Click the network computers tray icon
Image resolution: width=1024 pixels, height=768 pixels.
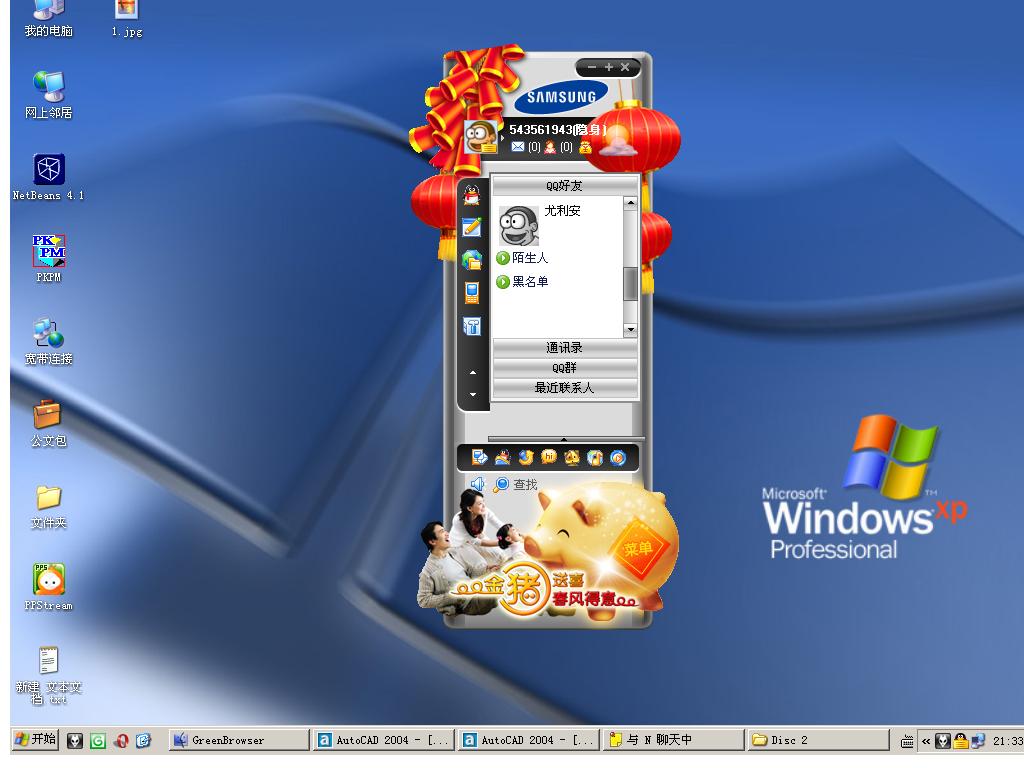(978, 741)
